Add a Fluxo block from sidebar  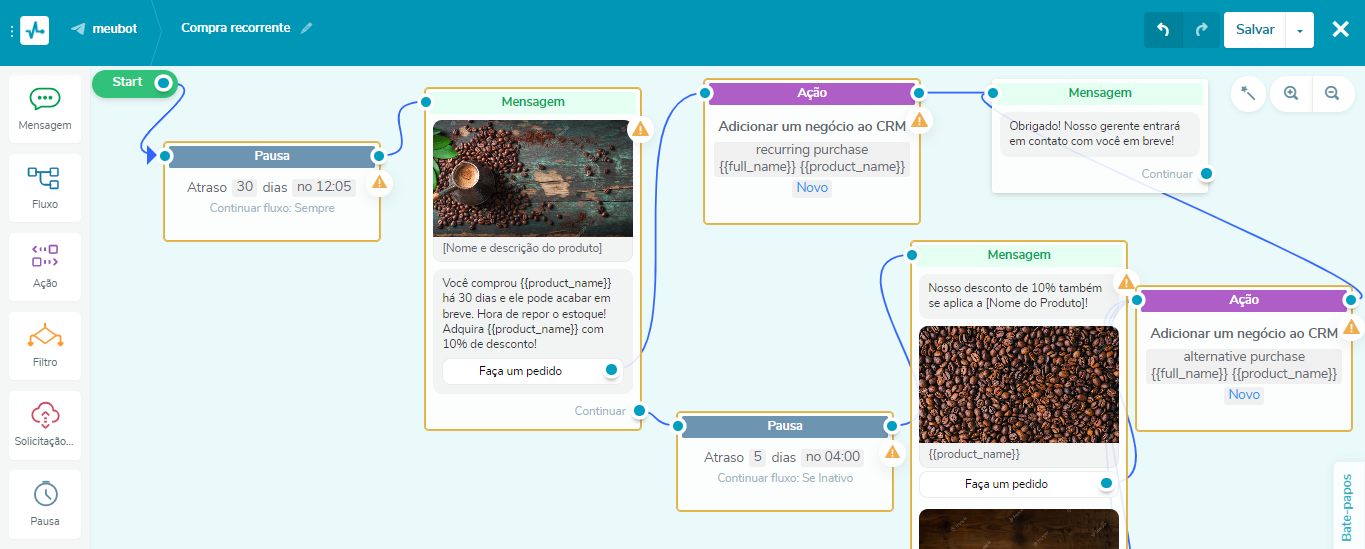pyautogui.click(x=45, y=187)
